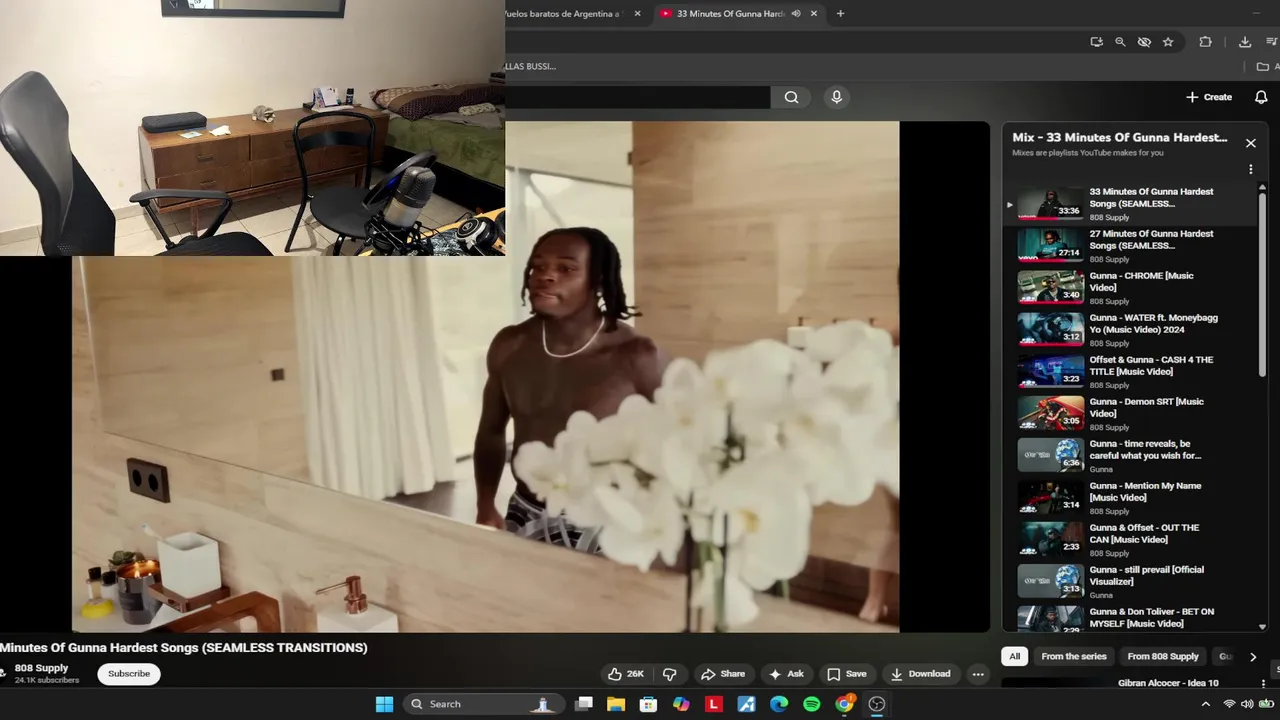Screen dimensions: 1280x720
Task: Start voice search with the microphone icon
Action: pyautogui.click(x=837, y=97)
